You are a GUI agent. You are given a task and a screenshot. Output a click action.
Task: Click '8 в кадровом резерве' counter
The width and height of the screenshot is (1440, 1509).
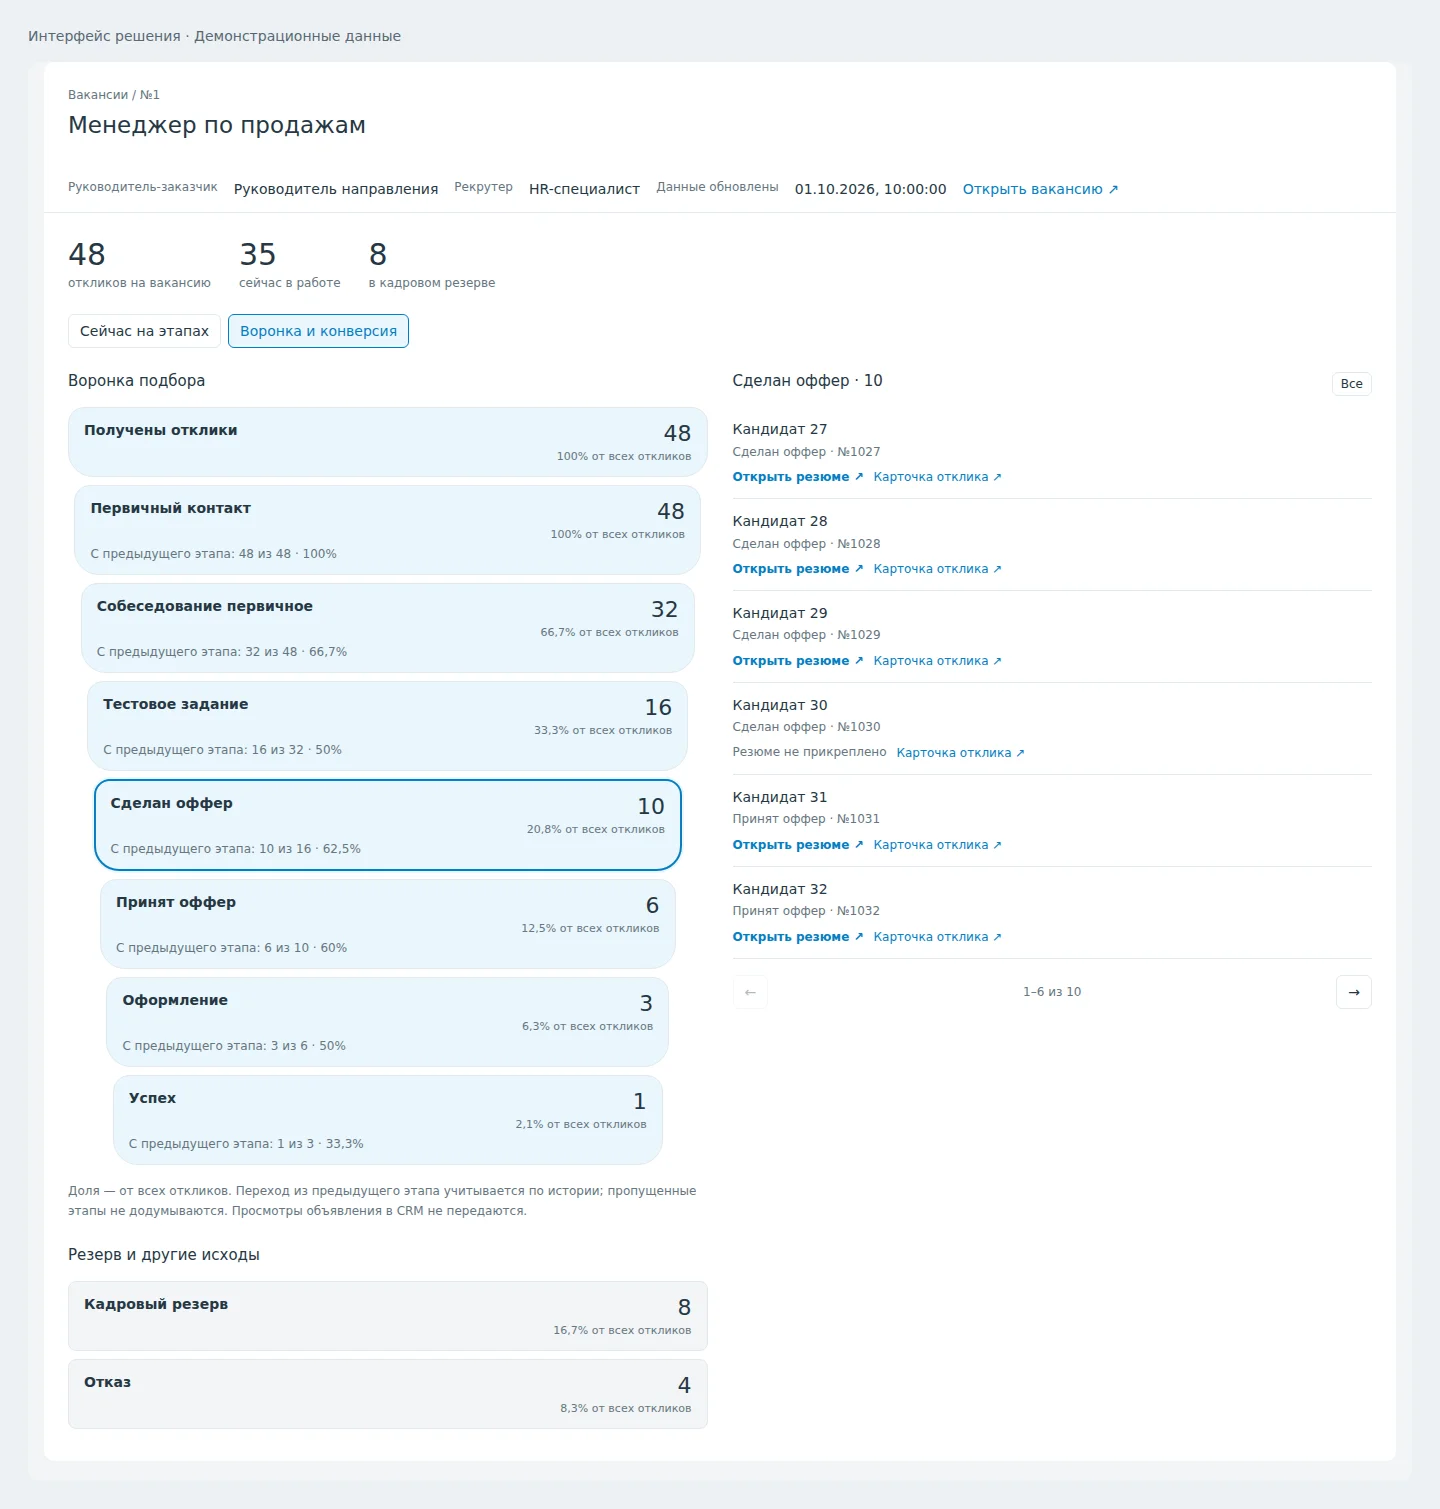(x=432, y=265)
